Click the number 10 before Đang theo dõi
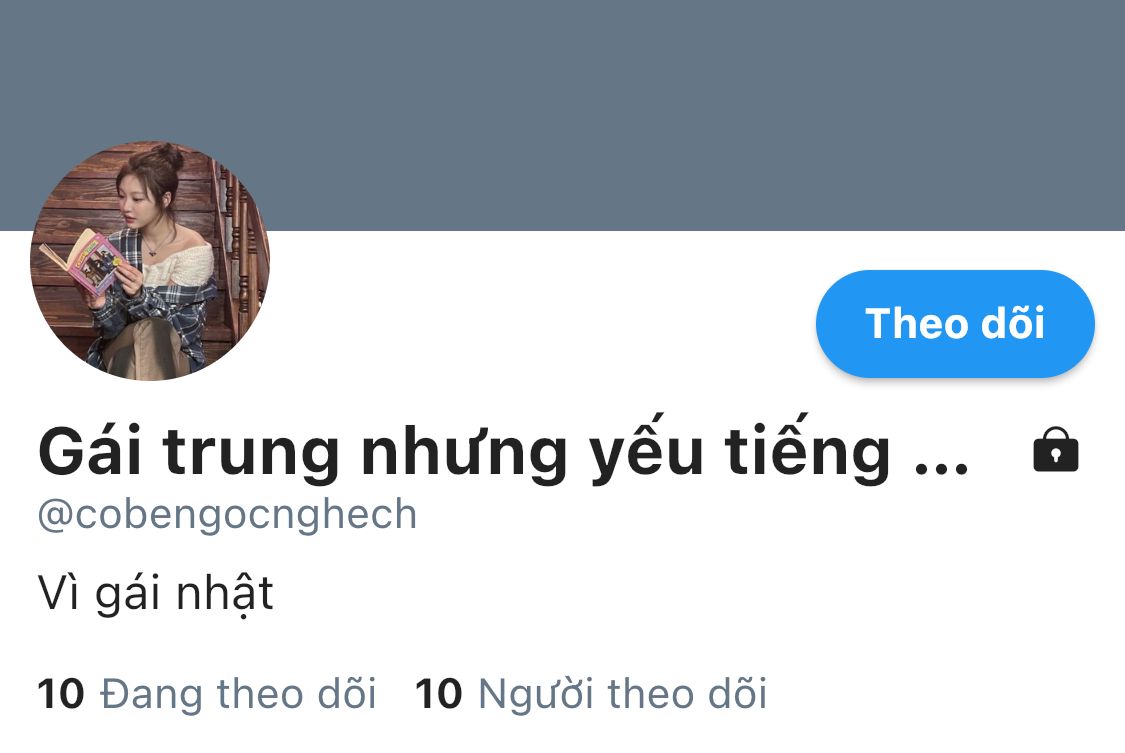Viewport: 1125px width, 753px height. click(61, 694)
